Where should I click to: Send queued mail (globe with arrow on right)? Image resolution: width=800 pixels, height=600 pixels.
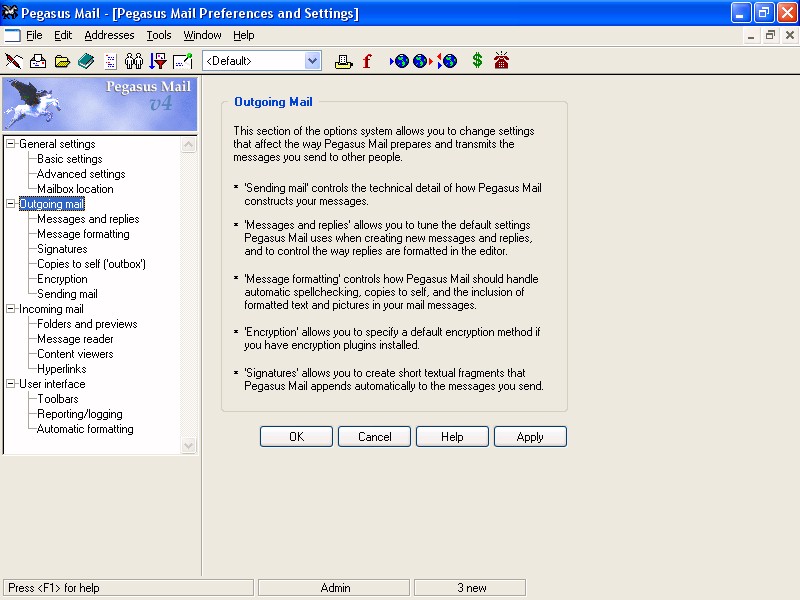pyautogui.click(x=422, y=61)
